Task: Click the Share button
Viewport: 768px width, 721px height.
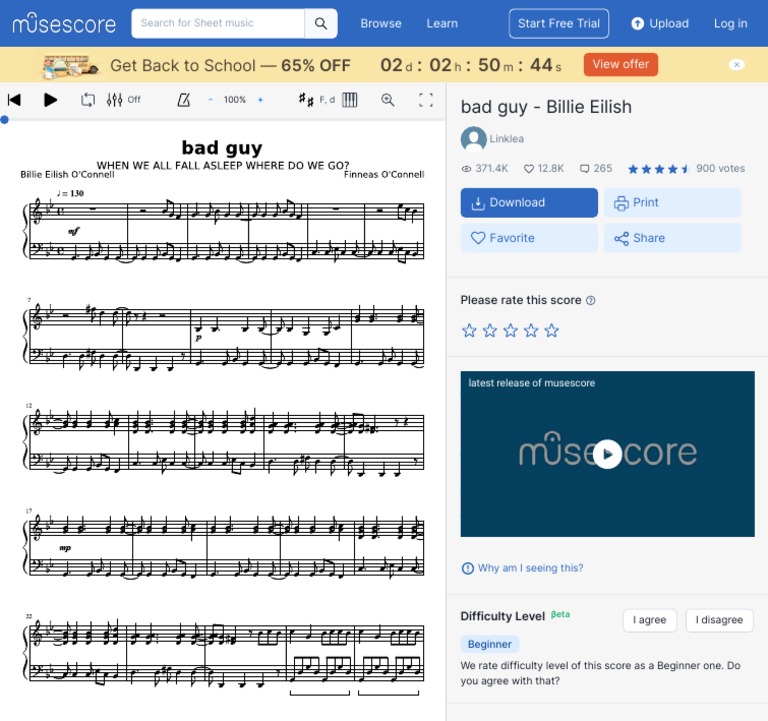Action: point(672,238)
